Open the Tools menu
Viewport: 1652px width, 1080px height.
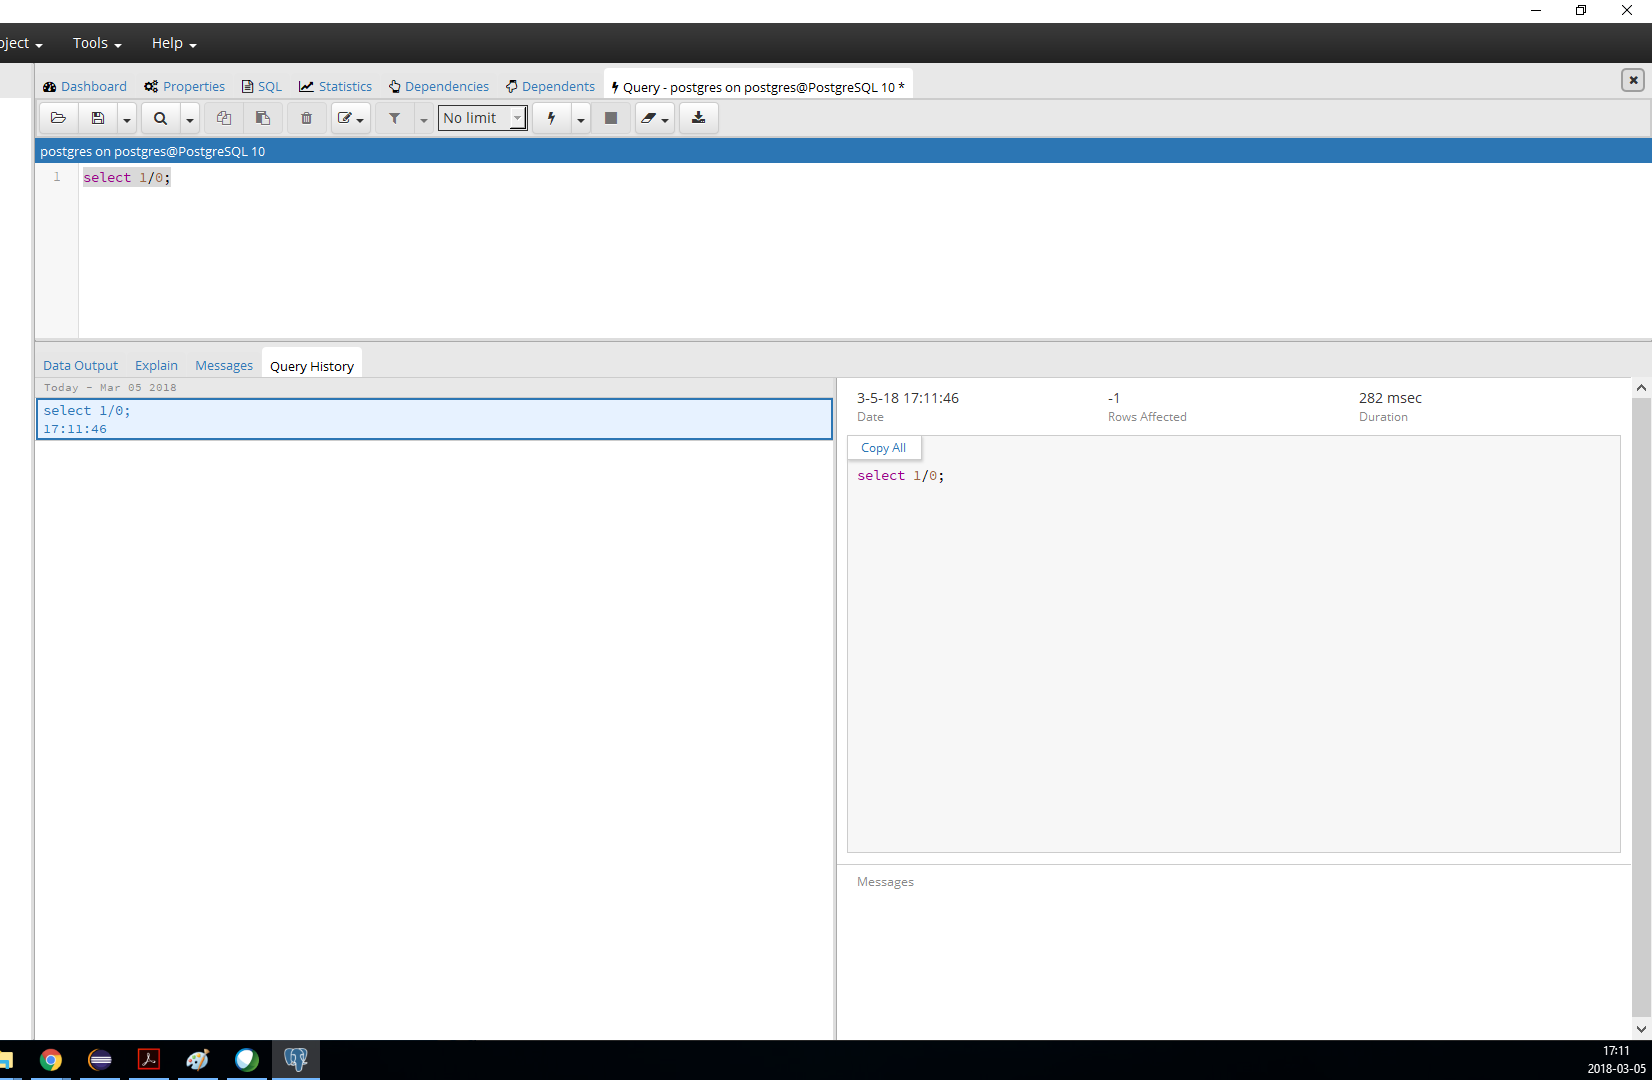coord(96,43)
